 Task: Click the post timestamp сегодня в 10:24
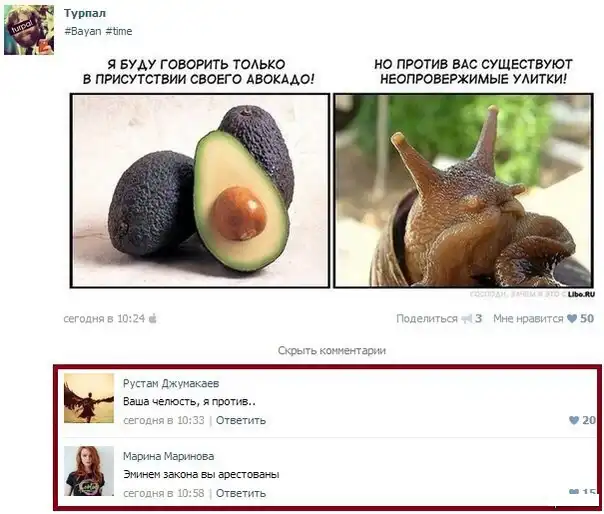(104, 319)
